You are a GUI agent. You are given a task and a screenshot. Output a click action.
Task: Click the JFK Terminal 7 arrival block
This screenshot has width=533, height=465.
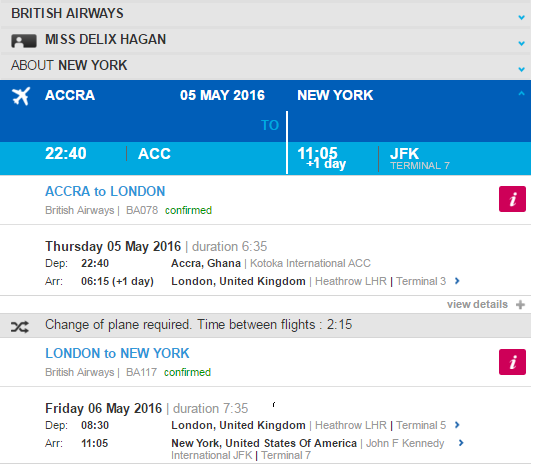(x=410, y=159)
